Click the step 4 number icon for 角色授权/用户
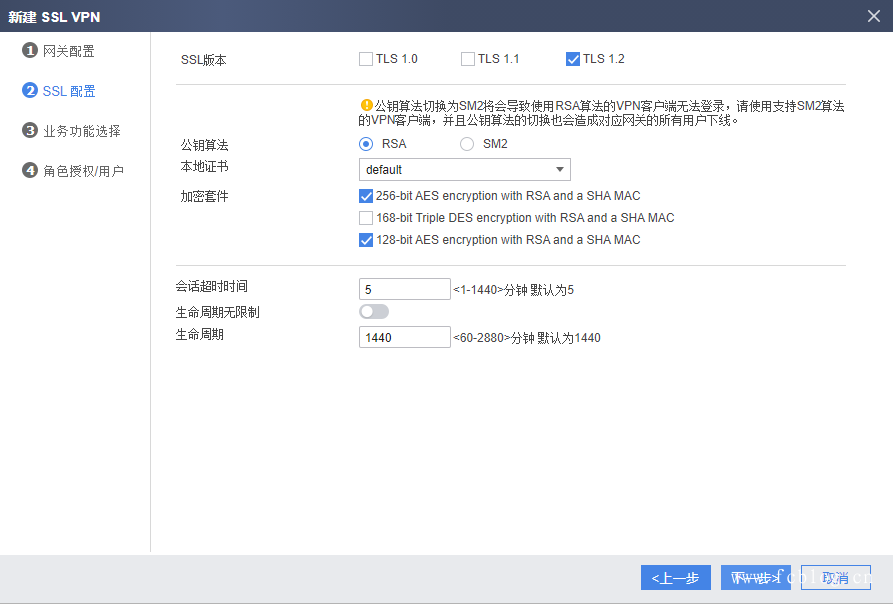The image size is (893, 604). [30, 171]
